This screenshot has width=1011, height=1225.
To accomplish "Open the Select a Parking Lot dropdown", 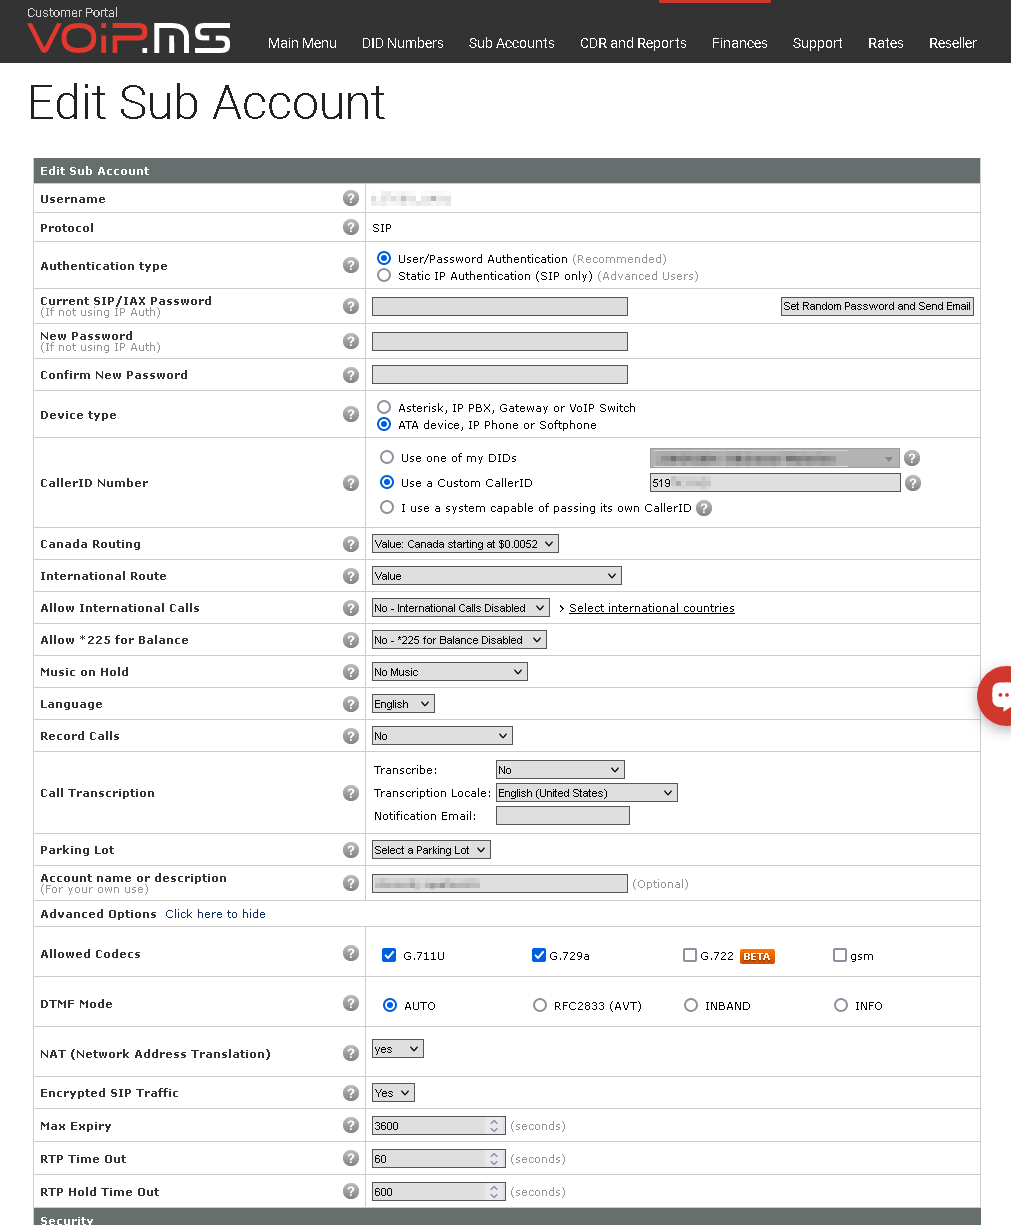I will coord(431,850).
